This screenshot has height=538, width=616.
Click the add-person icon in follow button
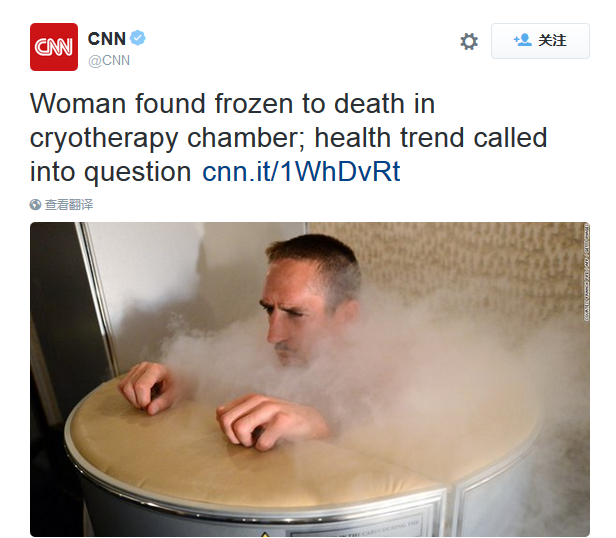[522, 40]
